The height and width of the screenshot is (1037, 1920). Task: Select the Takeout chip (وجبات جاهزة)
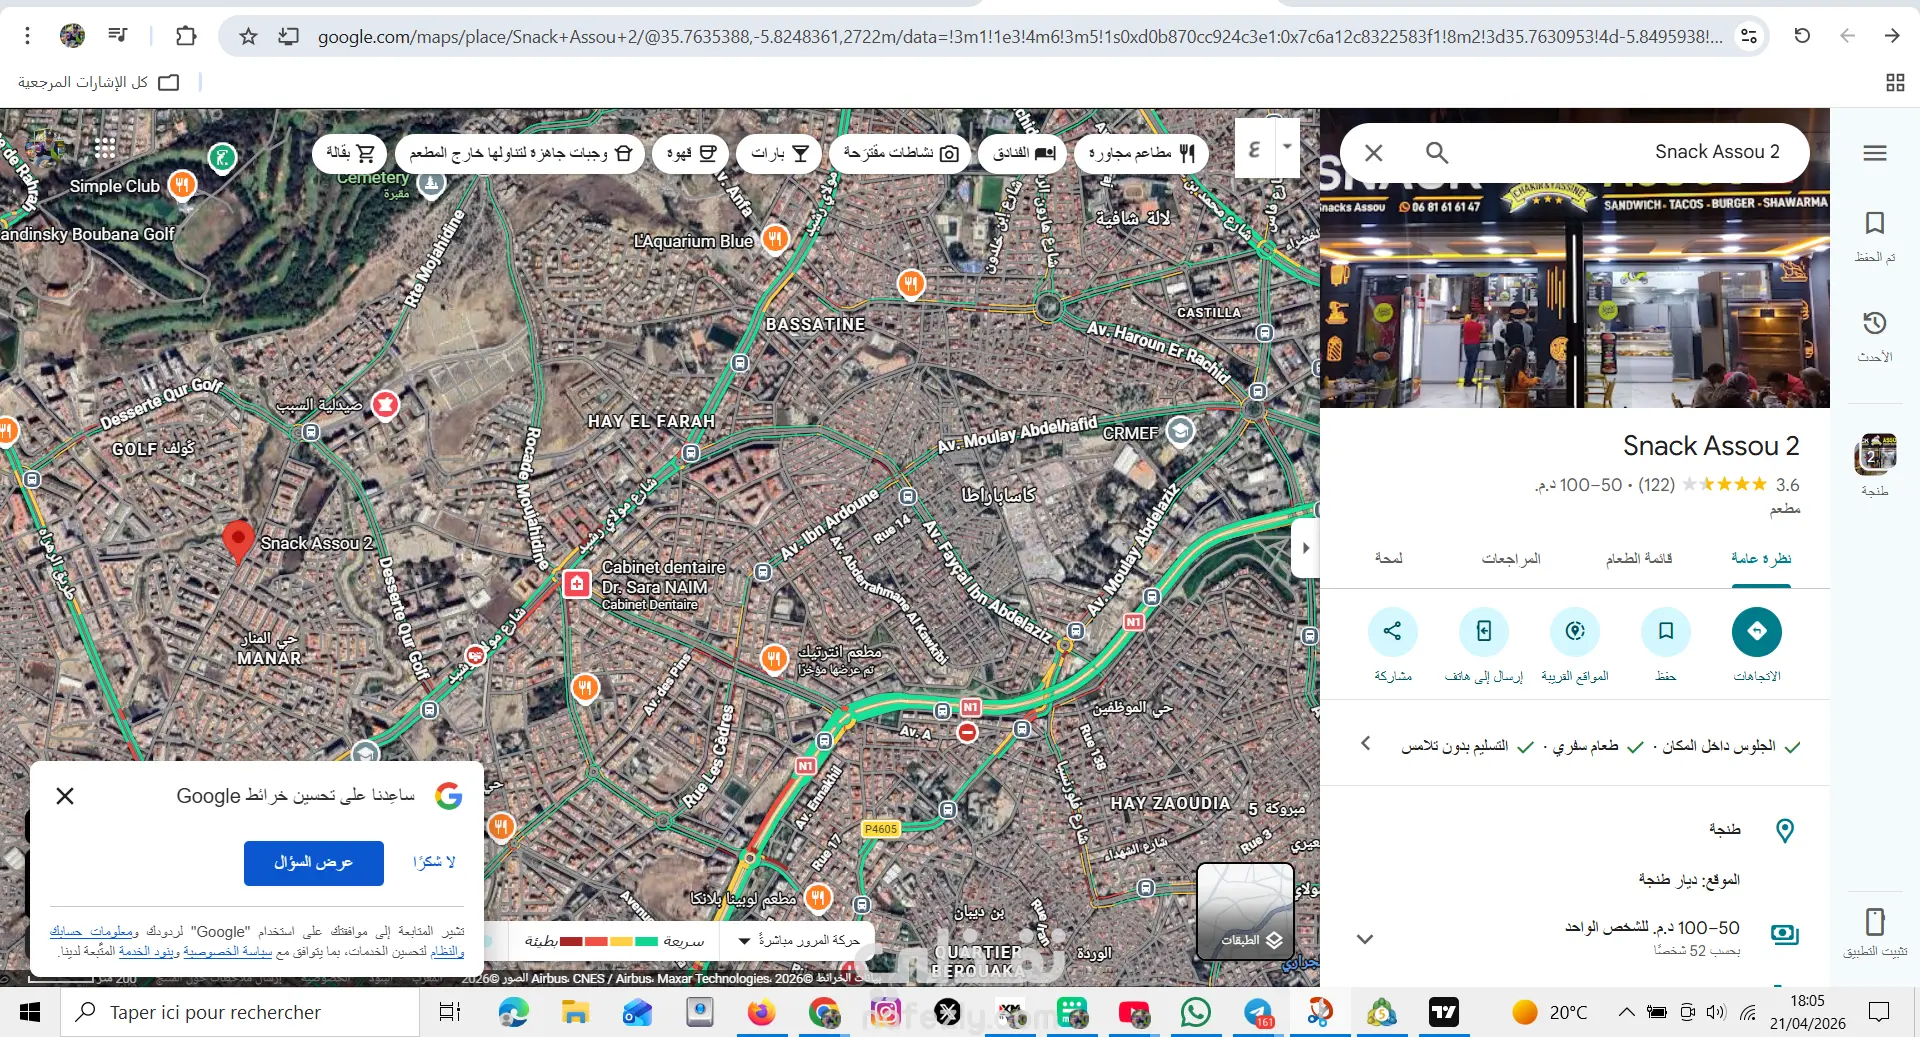520,153
